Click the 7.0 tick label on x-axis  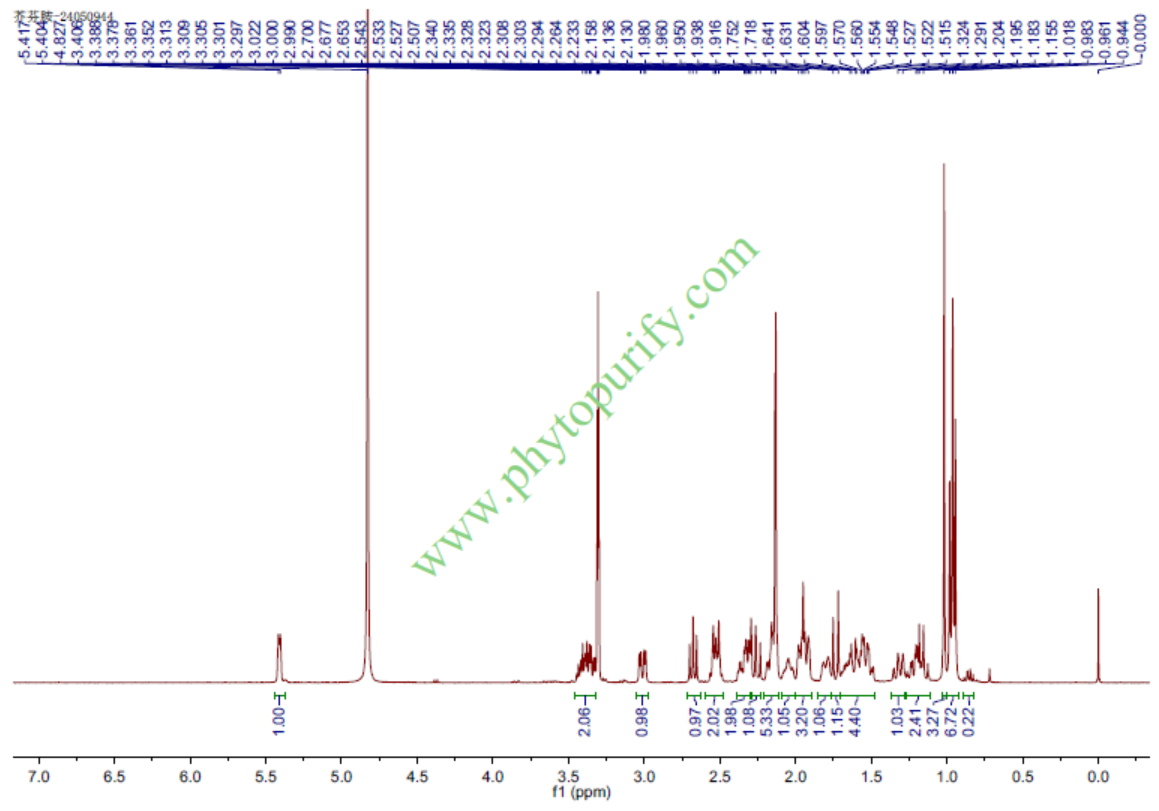(x=39, y=776)
